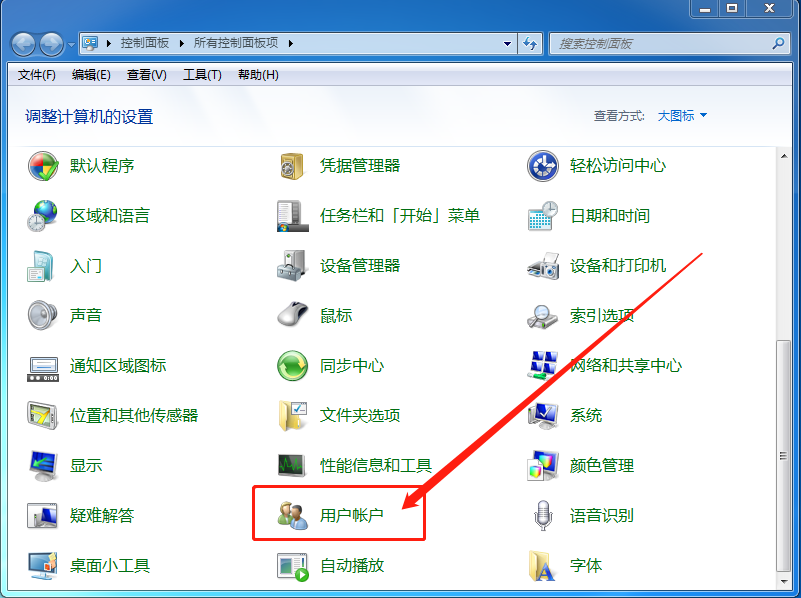
Task: Click the refresh button next to address bar
Action: tap(531, 44)
